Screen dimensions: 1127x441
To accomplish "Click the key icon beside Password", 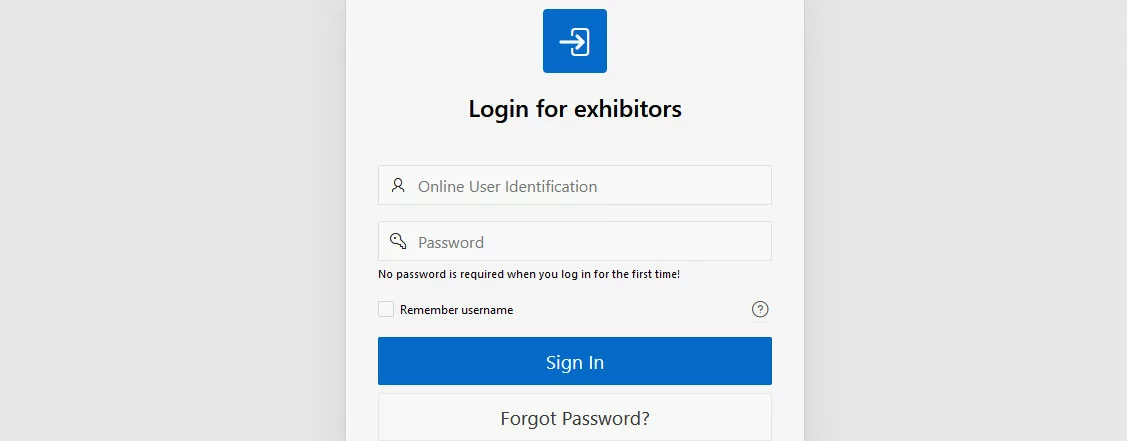I will click(397, 241).
